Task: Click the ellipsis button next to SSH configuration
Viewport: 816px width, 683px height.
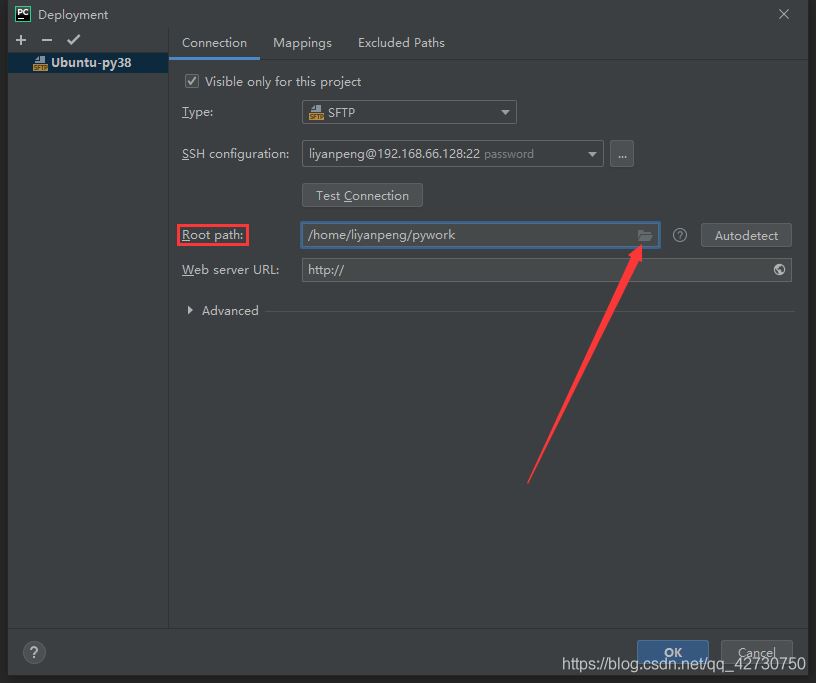Action: click(622, 154)
